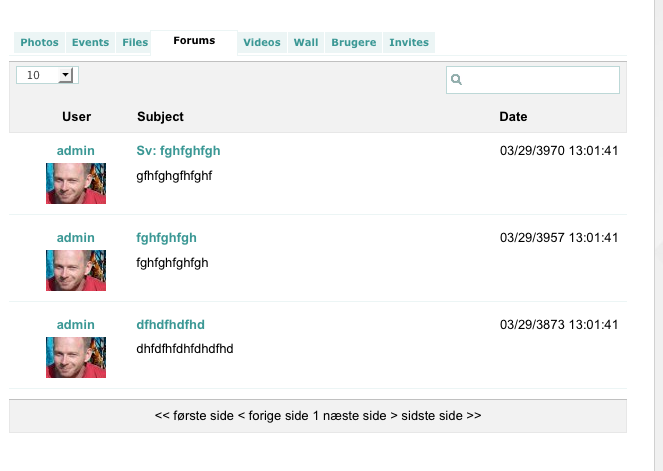Screen dimensions: 663x471
Task: Switch to the Brugere tab
Action: click(x=353, y=43)
